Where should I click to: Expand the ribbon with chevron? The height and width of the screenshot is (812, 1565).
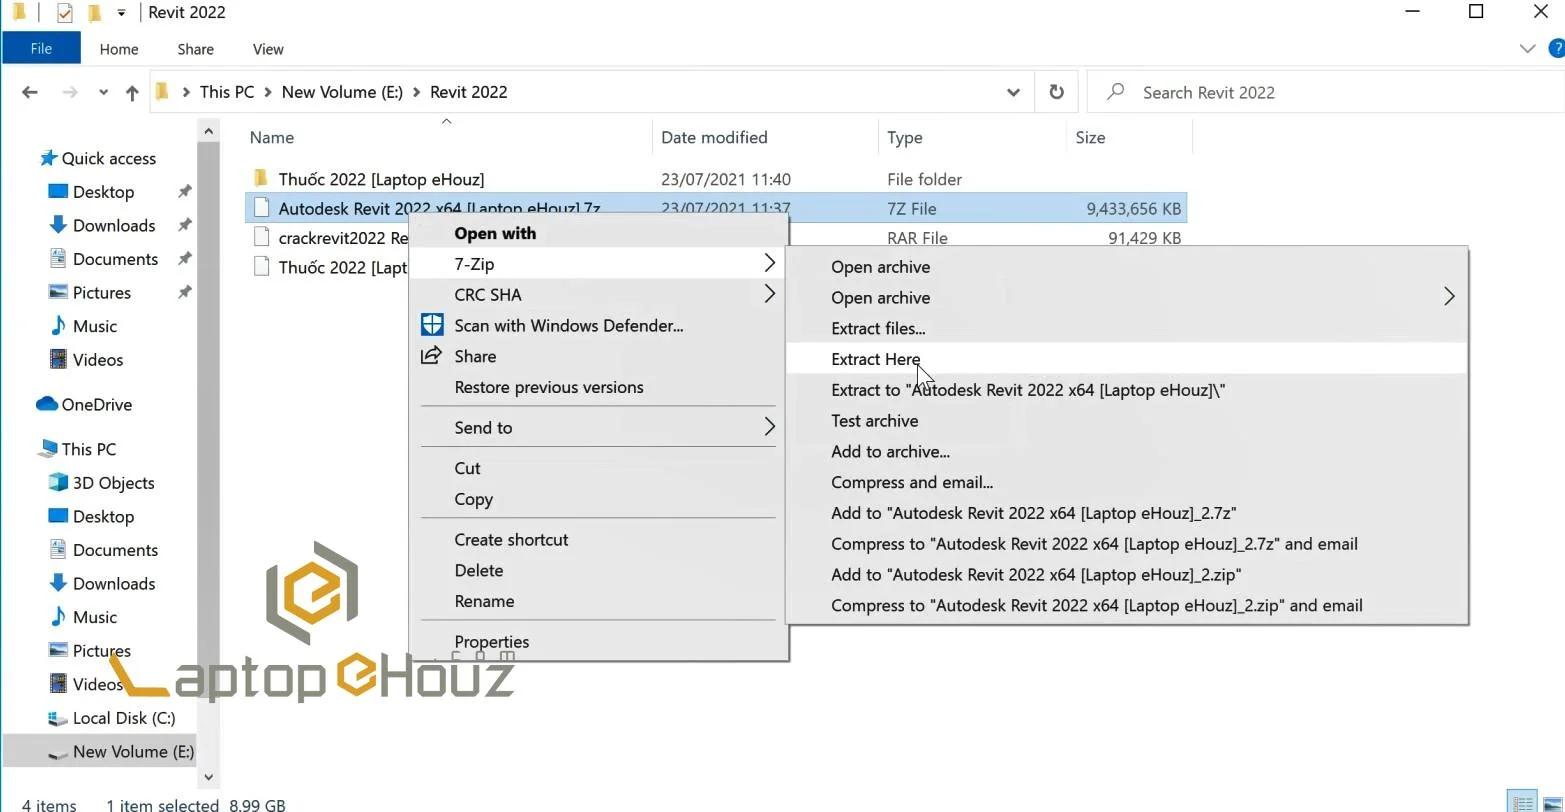pos(1527,48)
